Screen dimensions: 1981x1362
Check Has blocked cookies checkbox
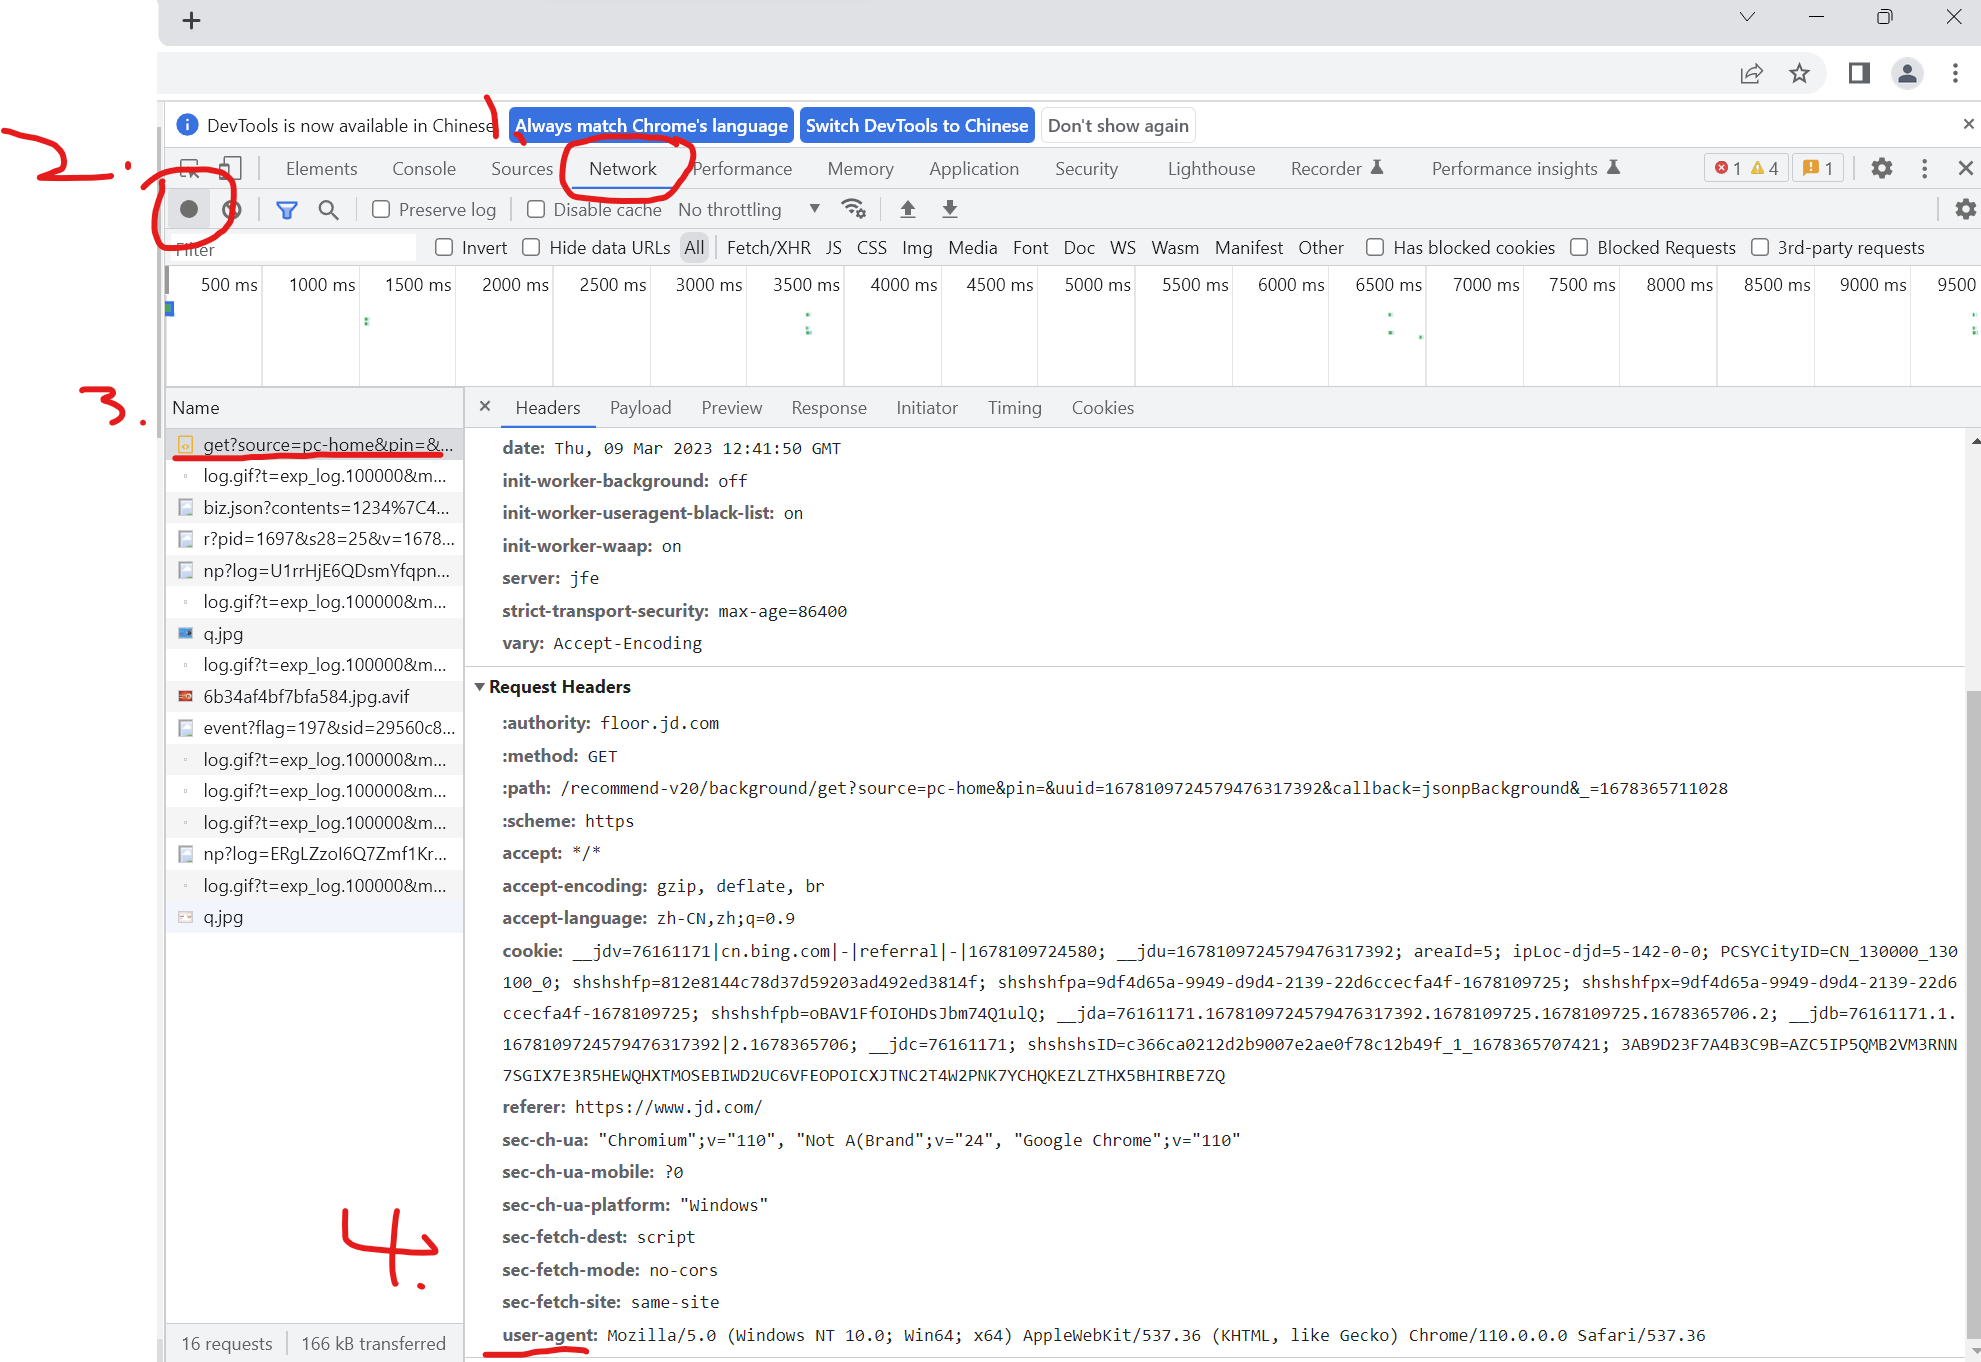(x=1375, y=247)
